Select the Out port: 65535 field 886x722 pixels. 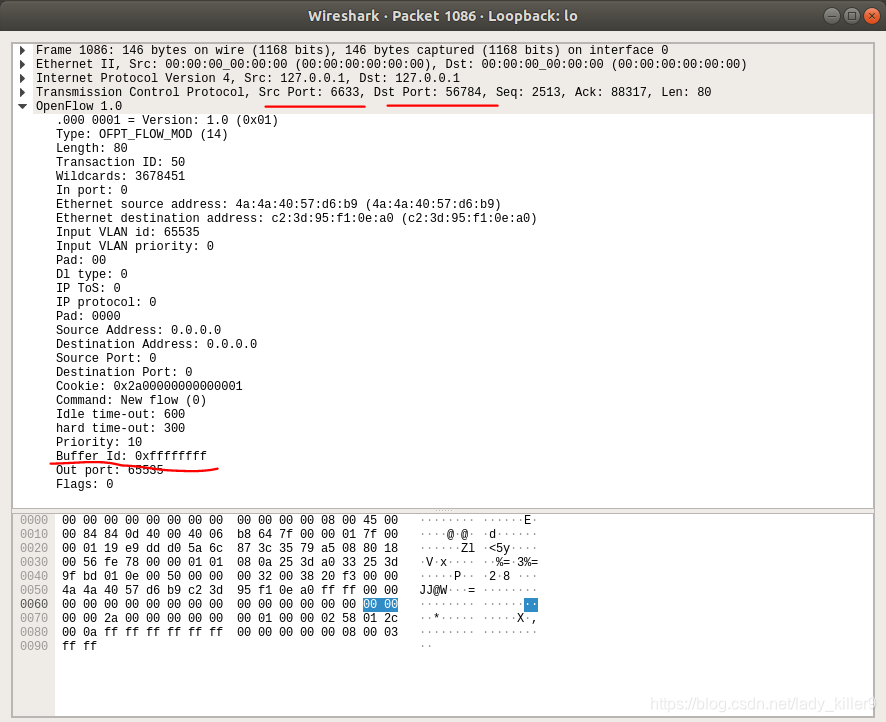pos(110,470)
